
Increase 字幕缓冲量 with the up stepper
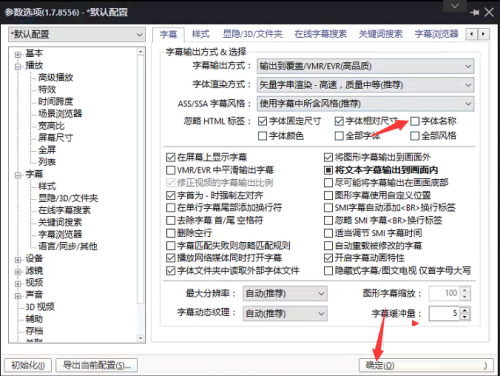click(465, 310)
